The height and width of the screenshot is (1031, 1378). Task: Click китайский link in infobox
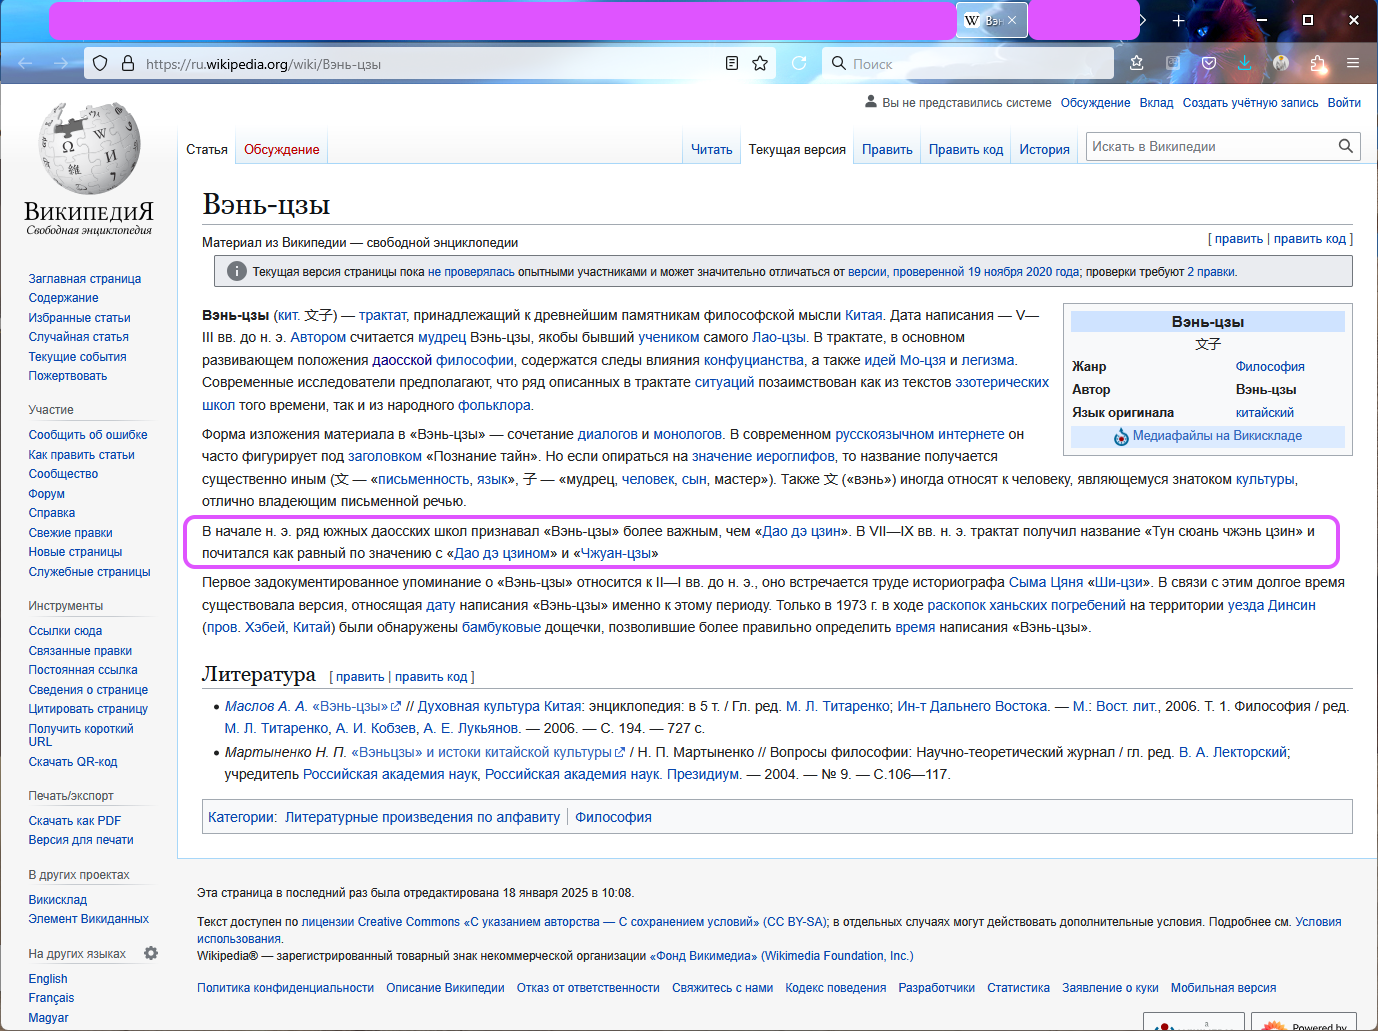point(1265,413)
